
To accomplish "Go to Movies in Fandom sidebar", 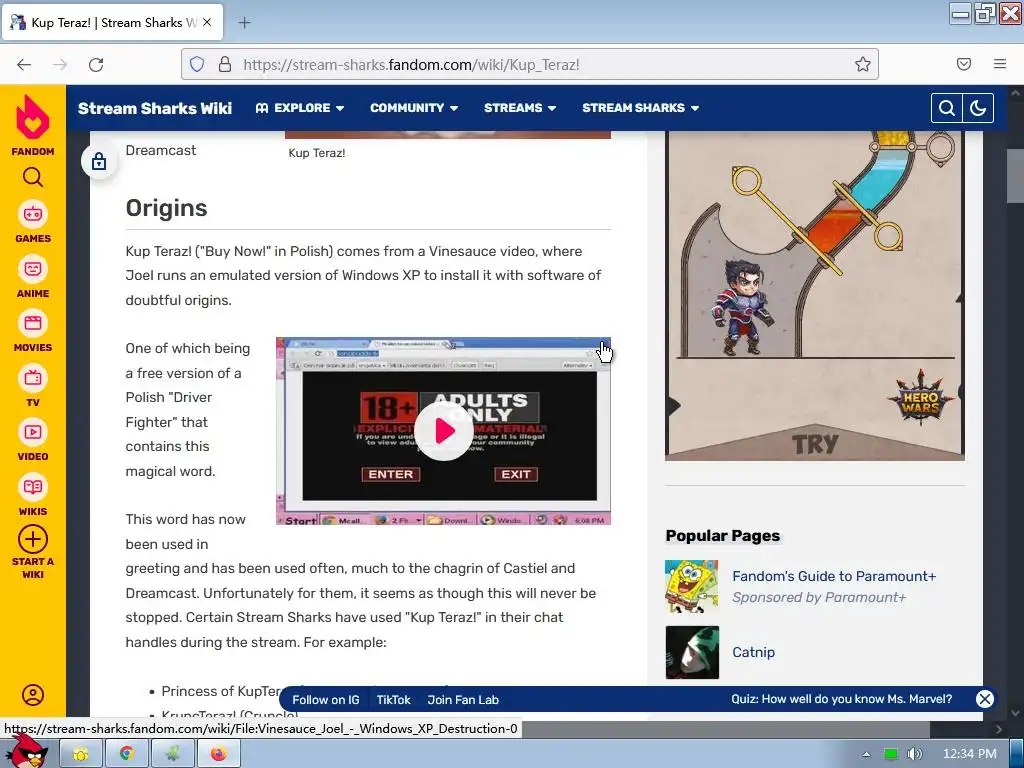I will [x=33, y=332].
